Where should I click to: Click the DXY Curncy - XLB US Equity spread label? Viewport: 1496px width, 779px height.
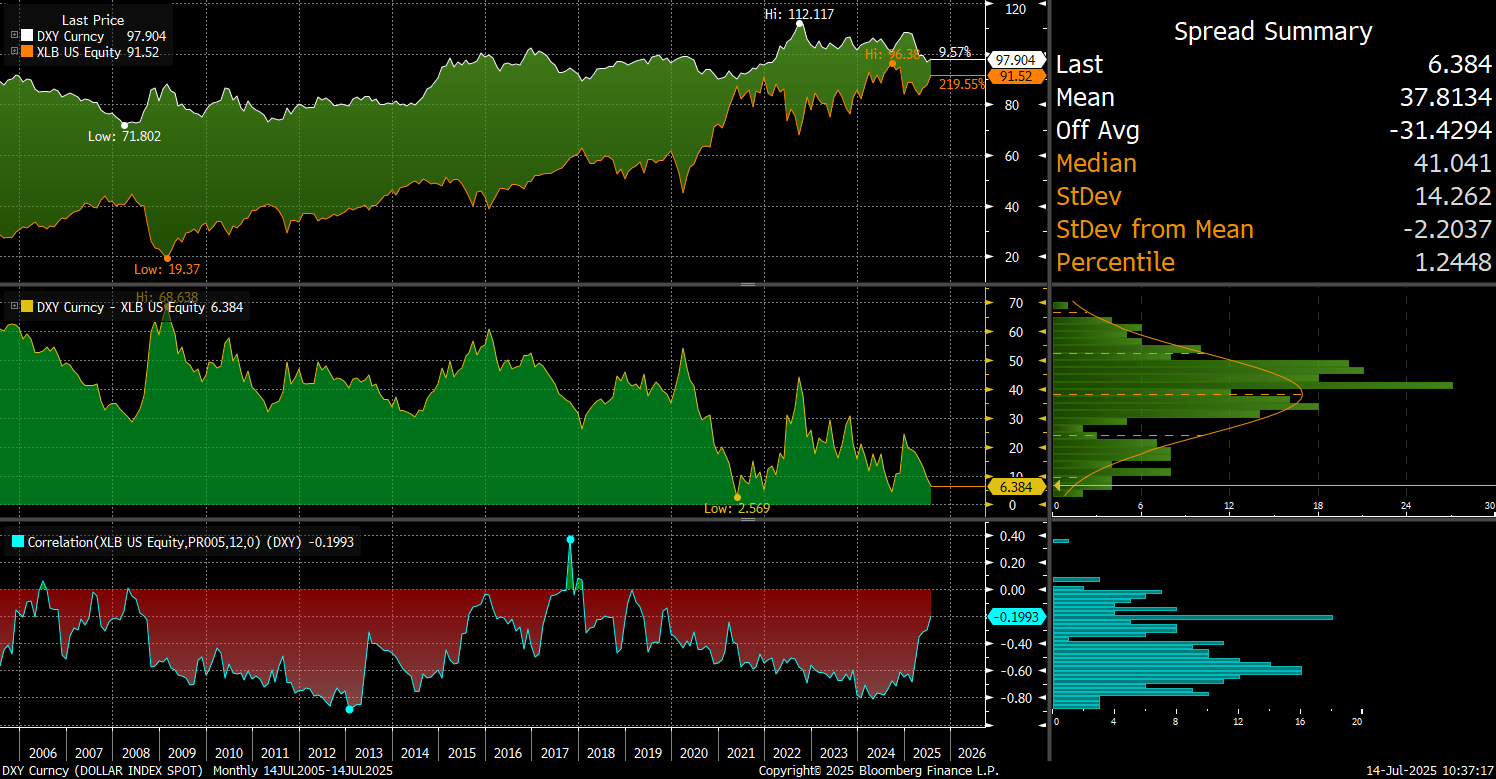[119, 307]
